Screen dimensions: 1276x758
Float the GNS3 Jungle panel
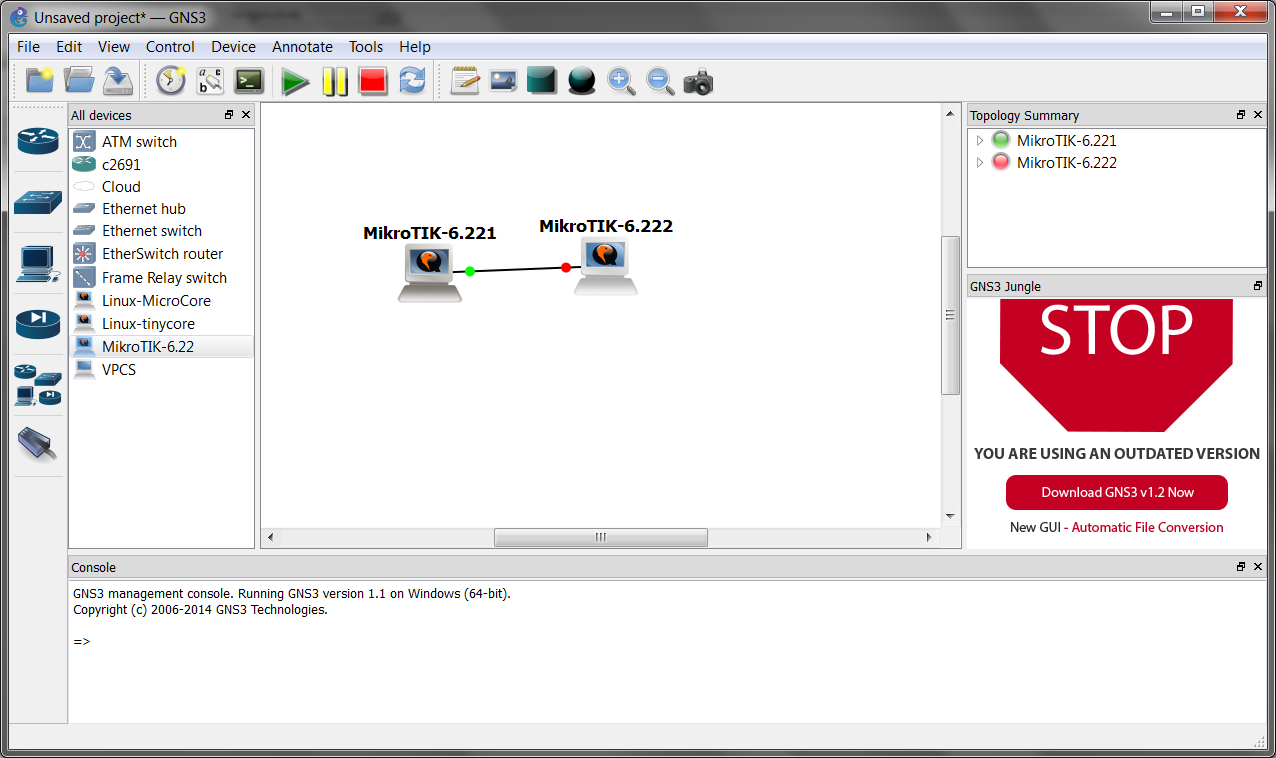(x=1258, y=286)
